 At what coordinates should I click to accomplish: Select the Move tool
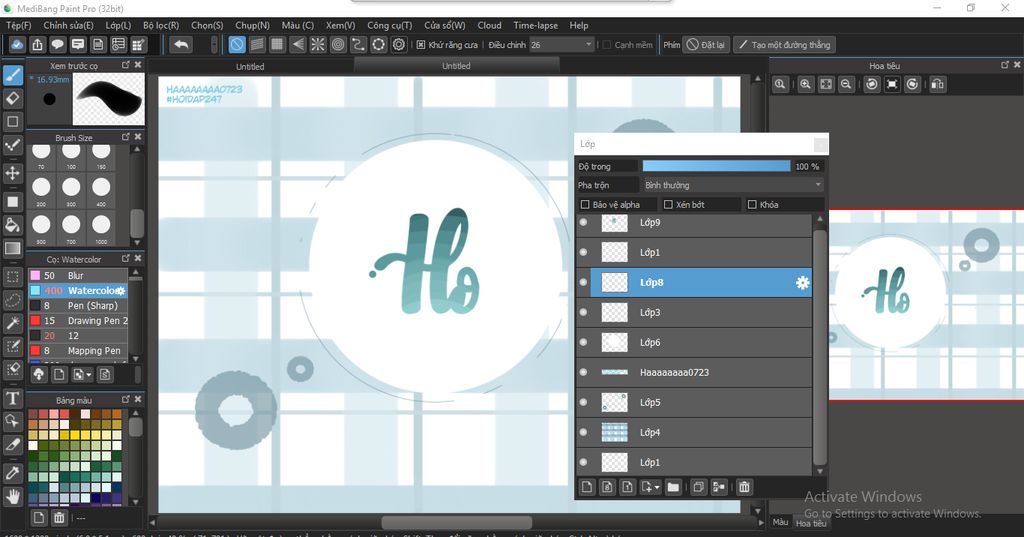12,173
